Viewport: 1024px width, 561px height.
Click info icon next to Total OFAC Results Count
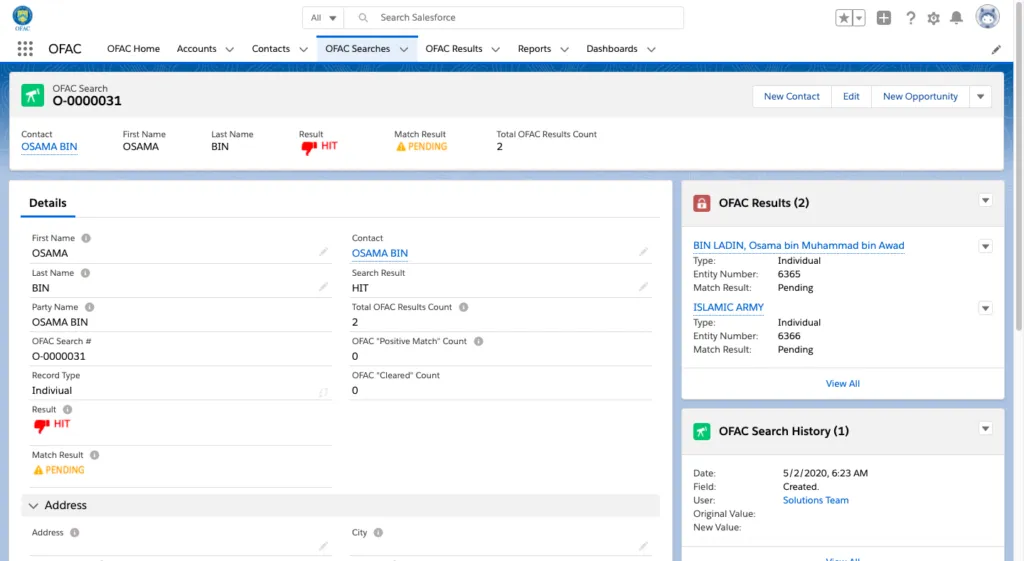coord(463,307)
